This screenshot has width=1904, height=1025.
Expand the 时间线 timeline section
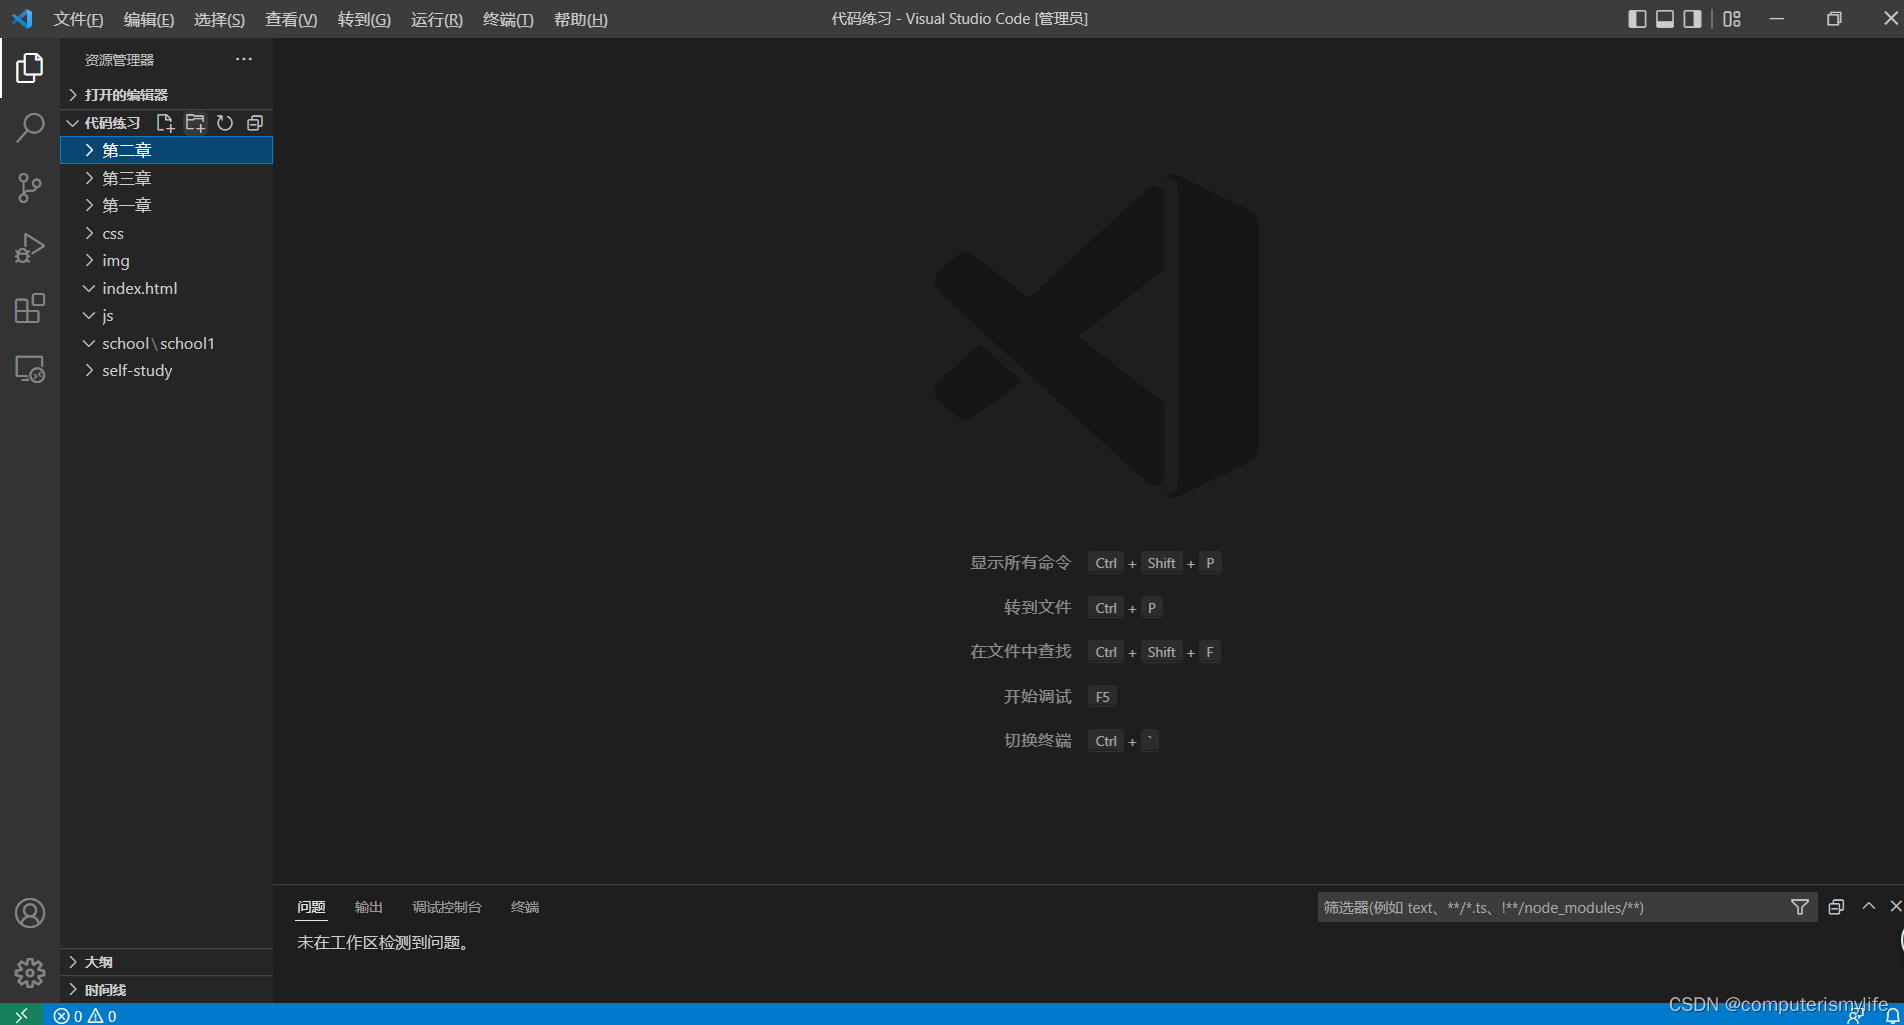[166, 990]
